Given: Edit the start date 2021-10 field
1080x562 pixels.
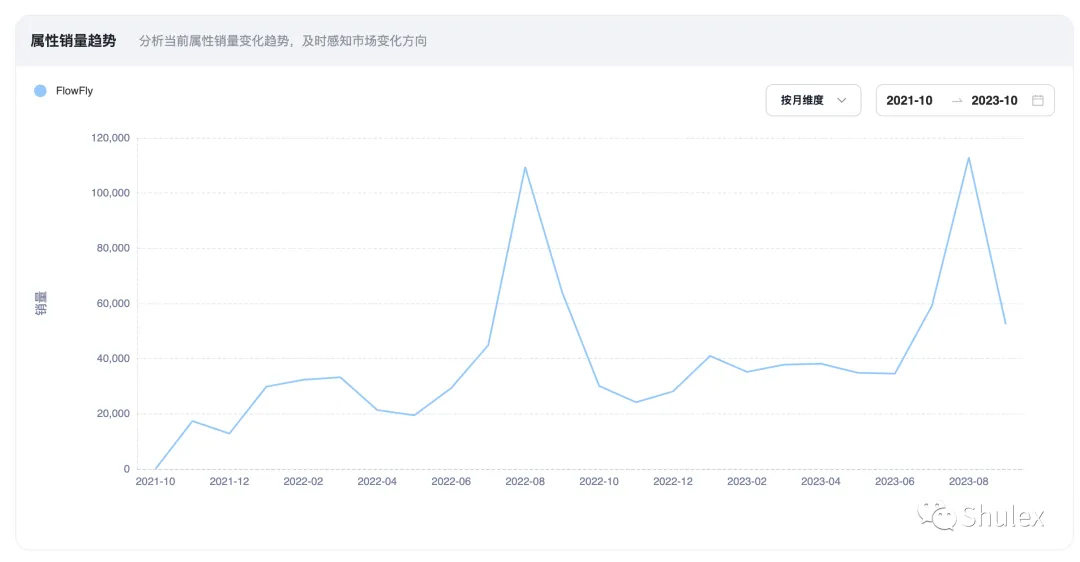Looking at the screenshot, I should [x=909, y=101].
